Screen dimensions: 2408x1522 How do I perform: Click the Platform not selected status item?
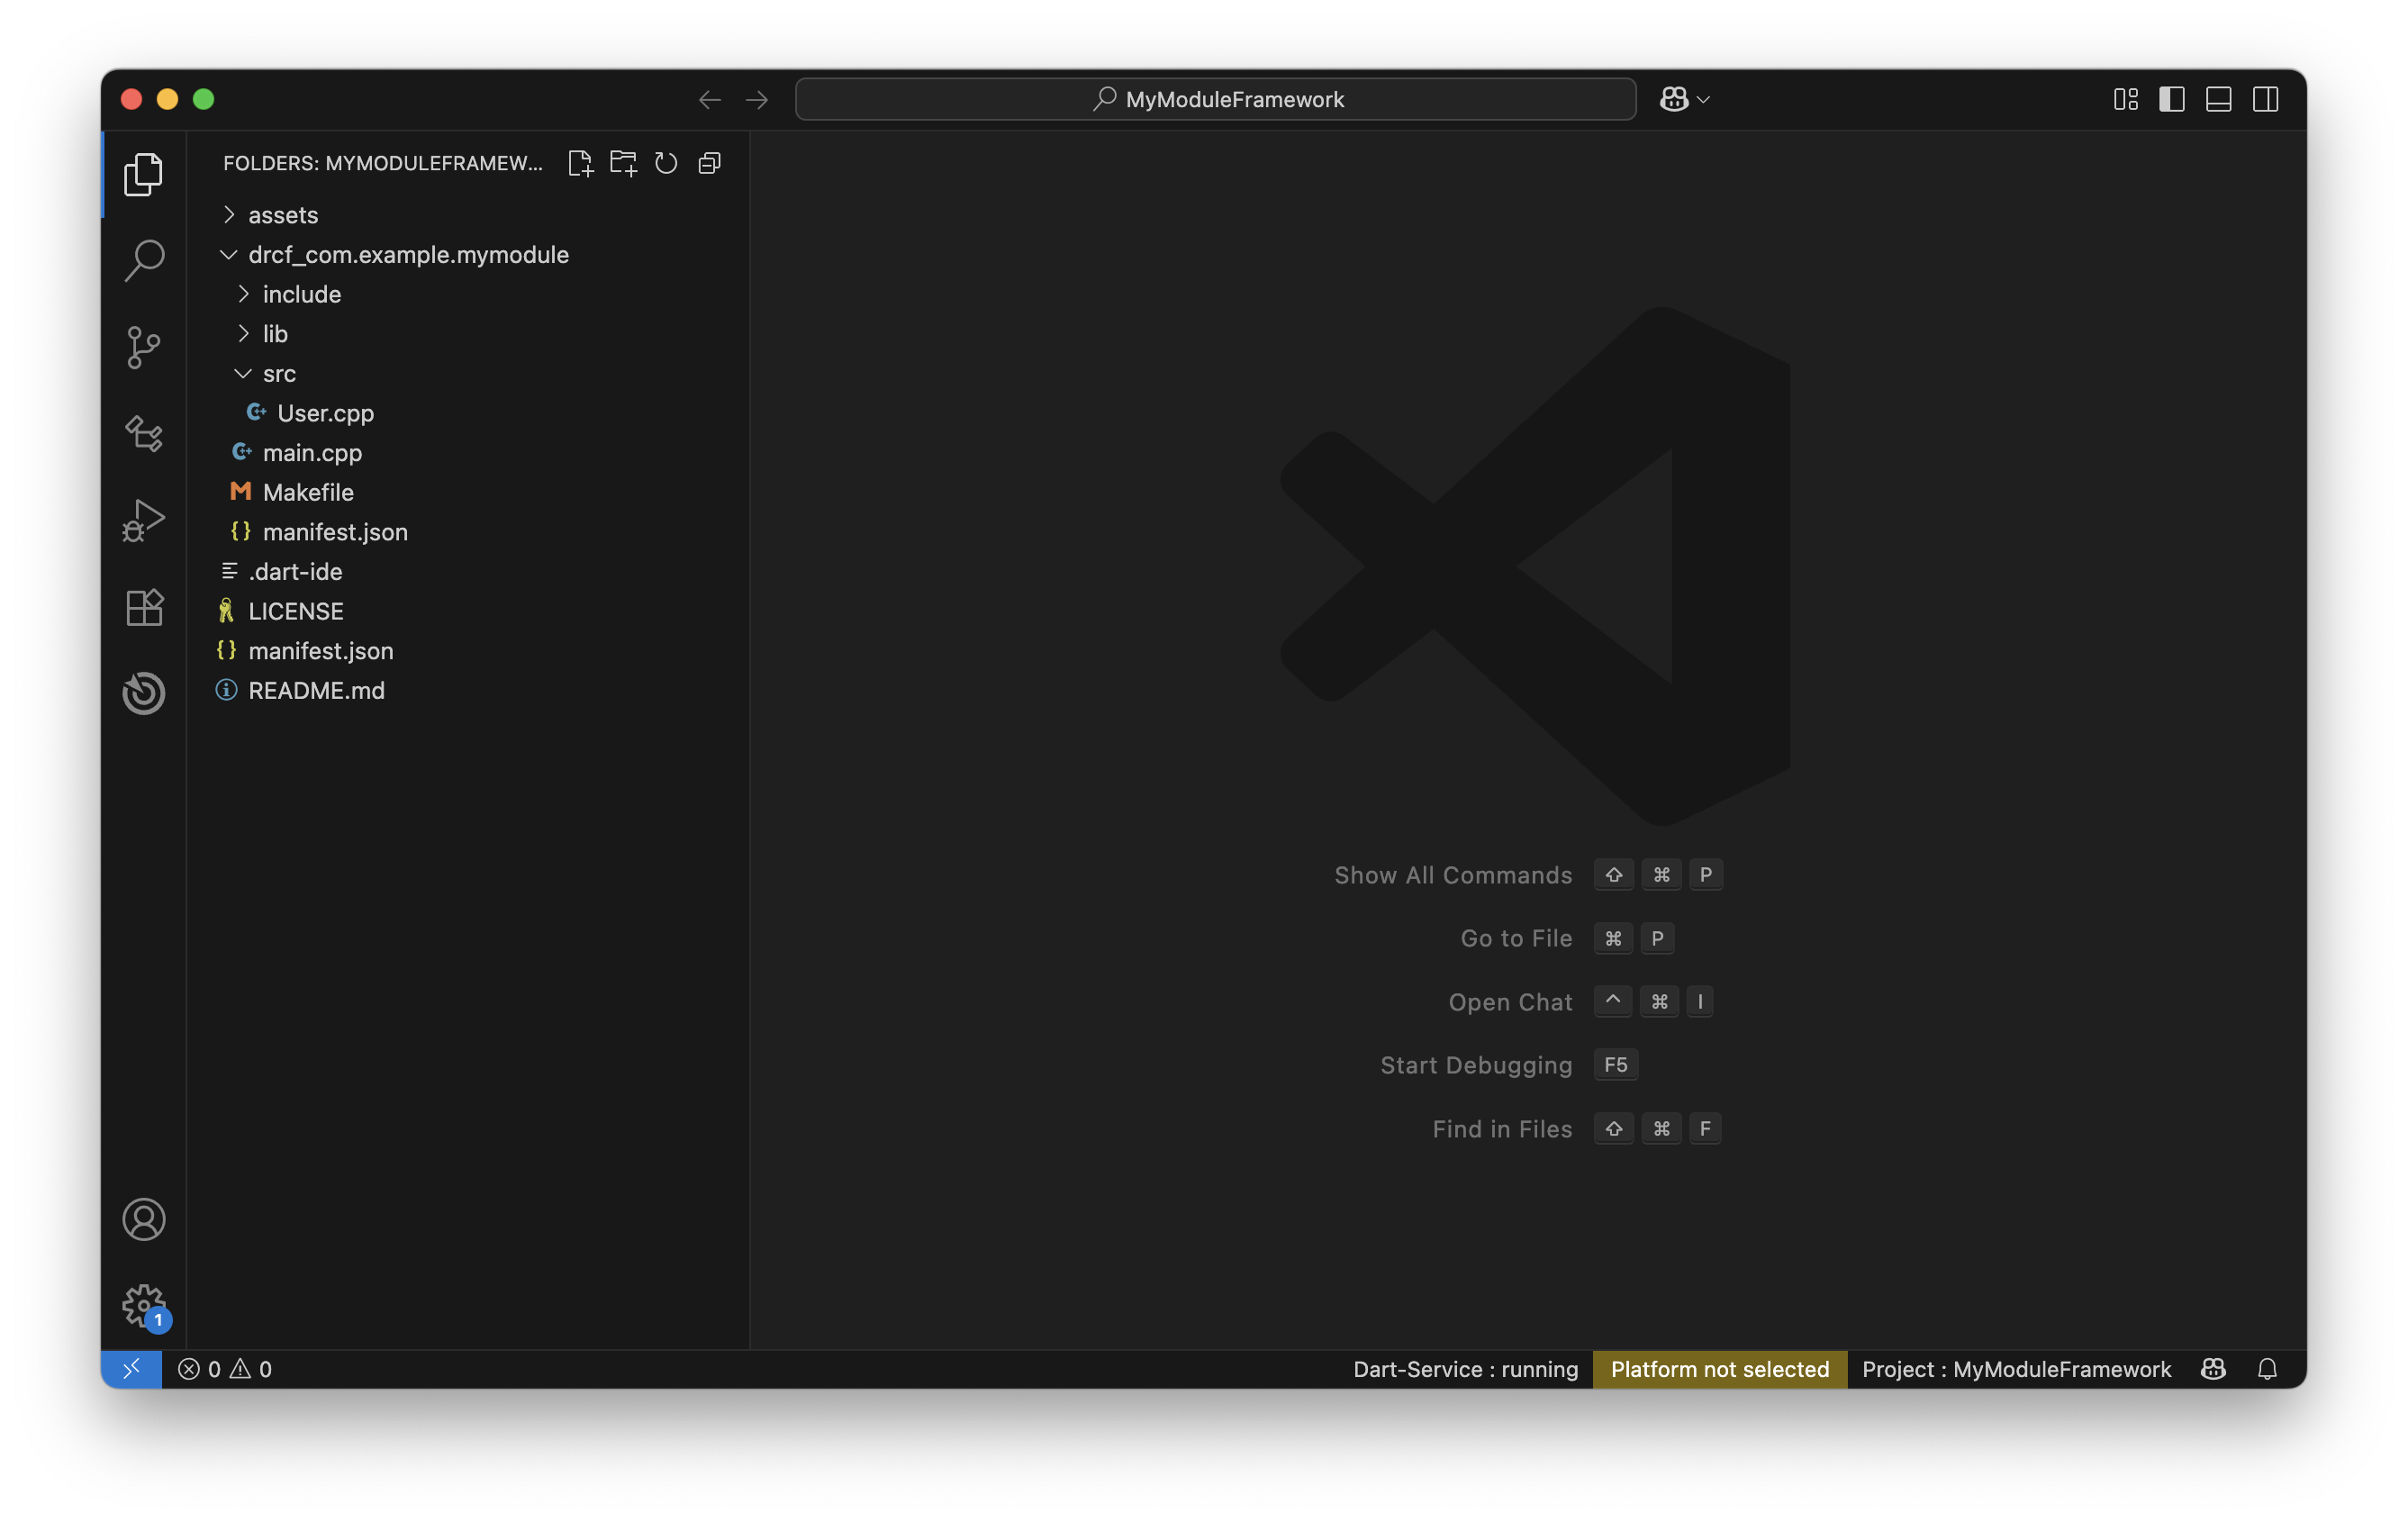point(1719,1369)
